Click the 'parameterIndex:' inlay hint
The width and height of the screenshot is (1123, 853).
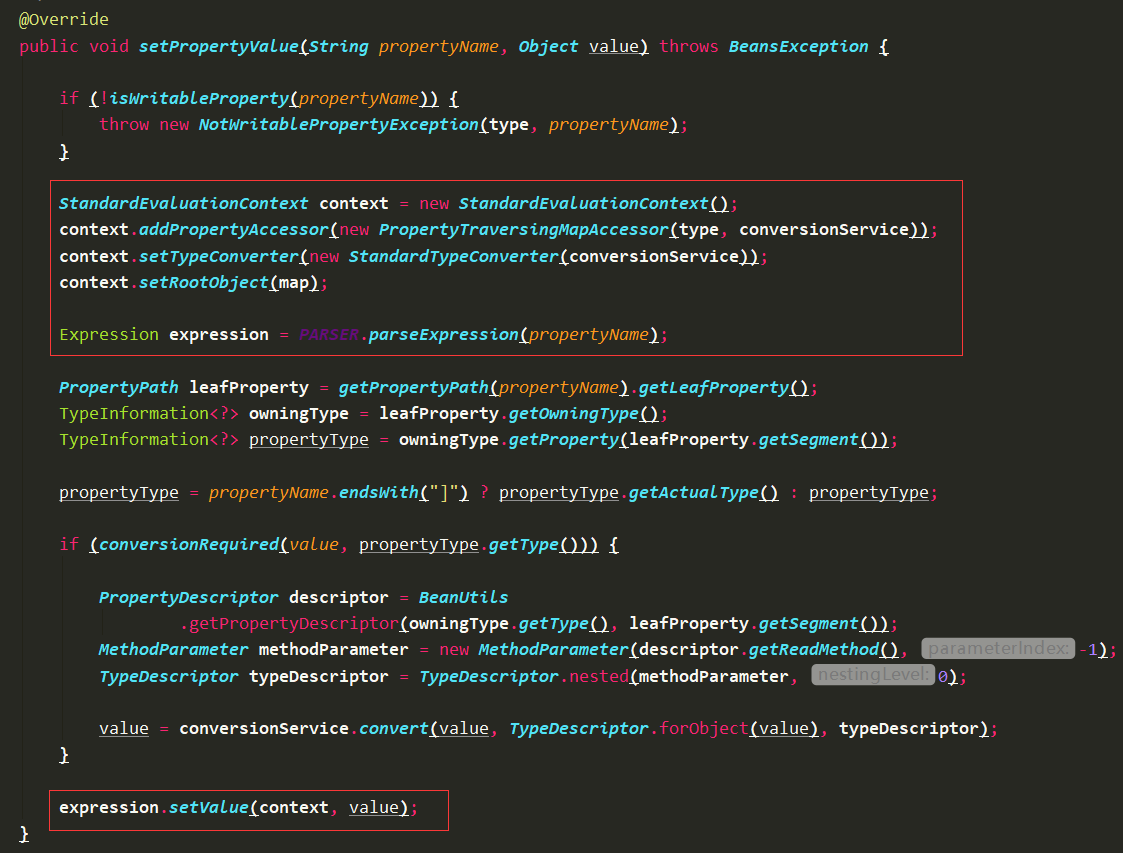click(998, 649)
